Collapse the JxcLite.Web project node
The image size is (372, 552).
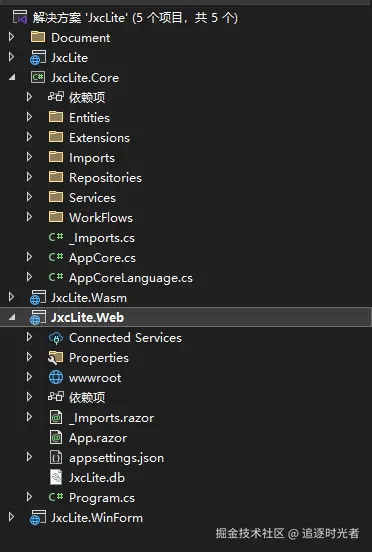click(12, 318)
